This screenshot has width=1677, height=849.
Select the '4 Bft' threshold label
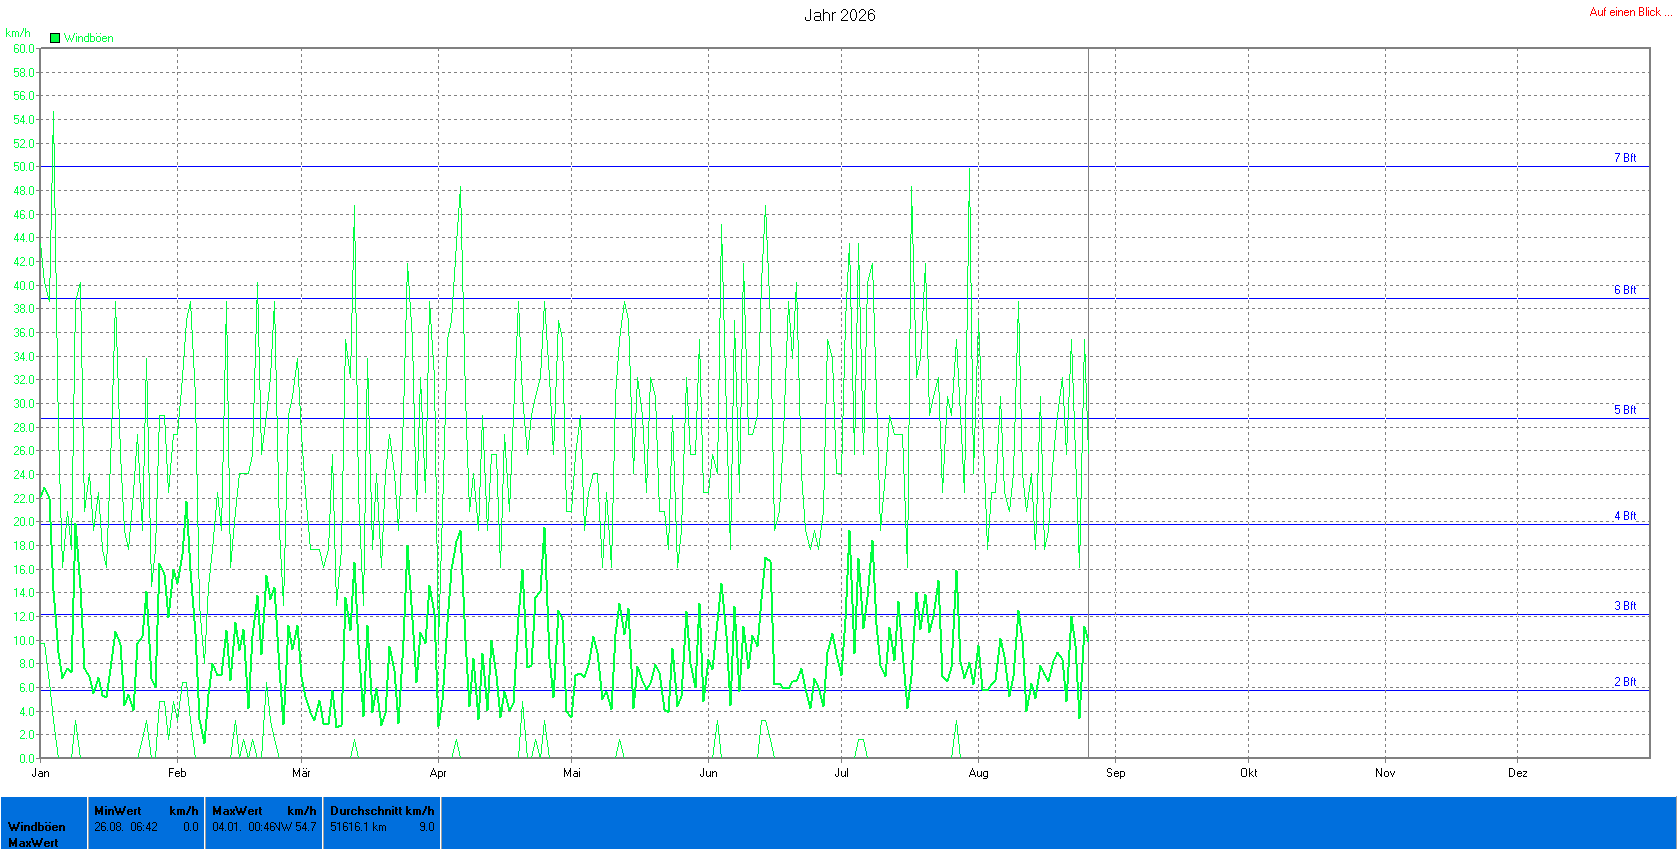[1625, 516]
